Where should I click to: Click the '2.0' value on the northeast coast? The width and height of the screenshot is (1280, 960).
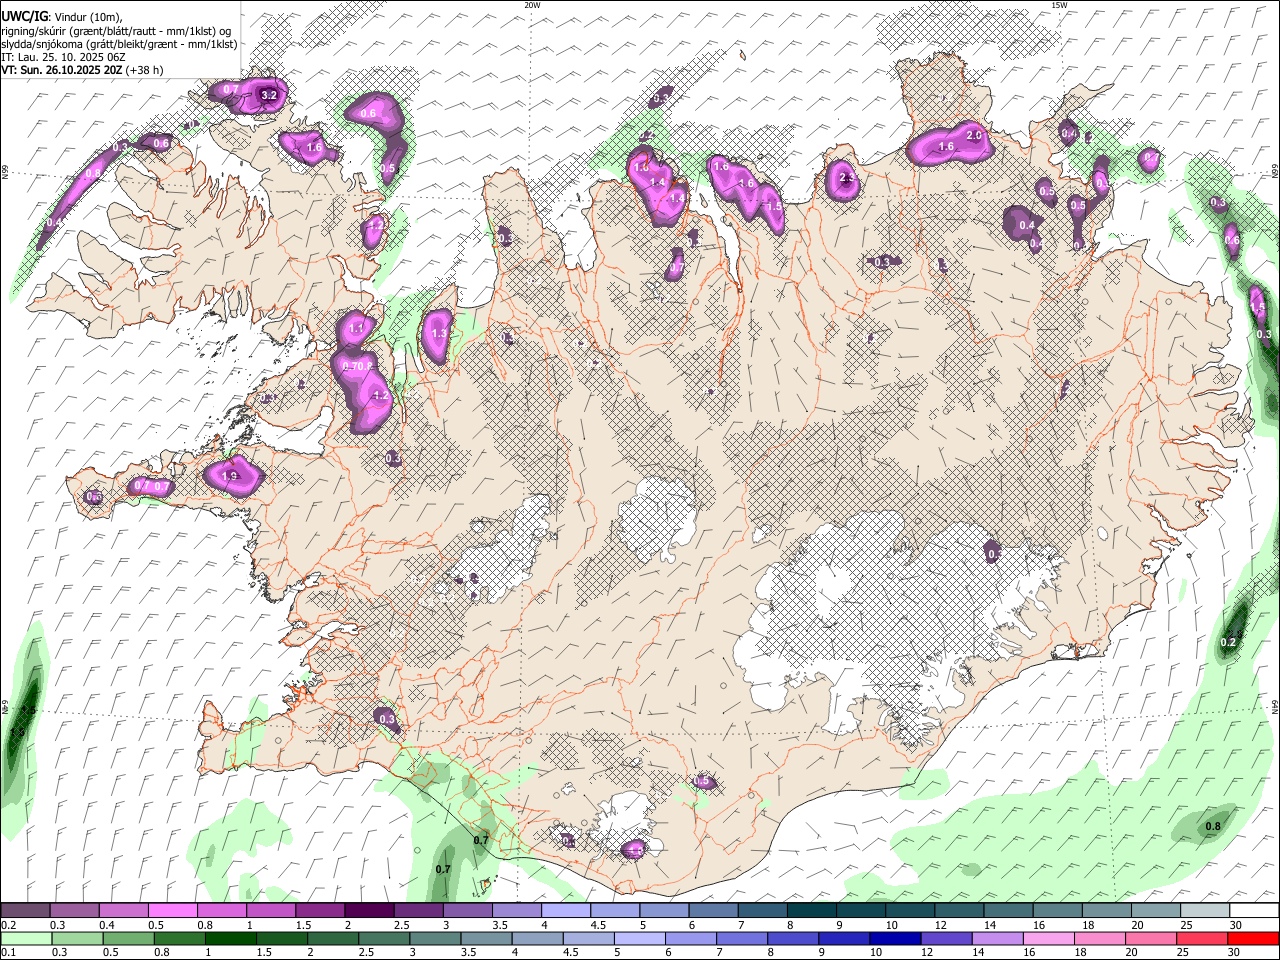tap(976, 135)
